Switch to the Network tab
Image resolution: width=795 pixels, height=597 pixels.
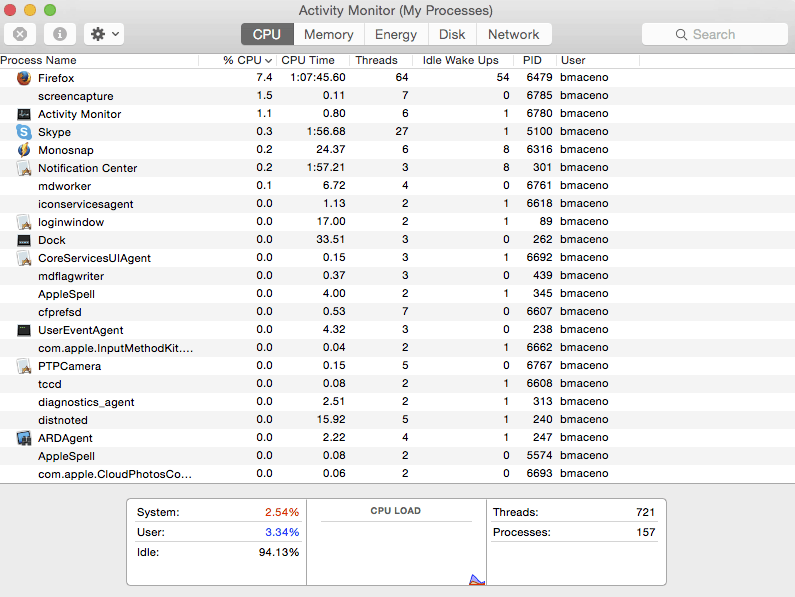(514, 34)
